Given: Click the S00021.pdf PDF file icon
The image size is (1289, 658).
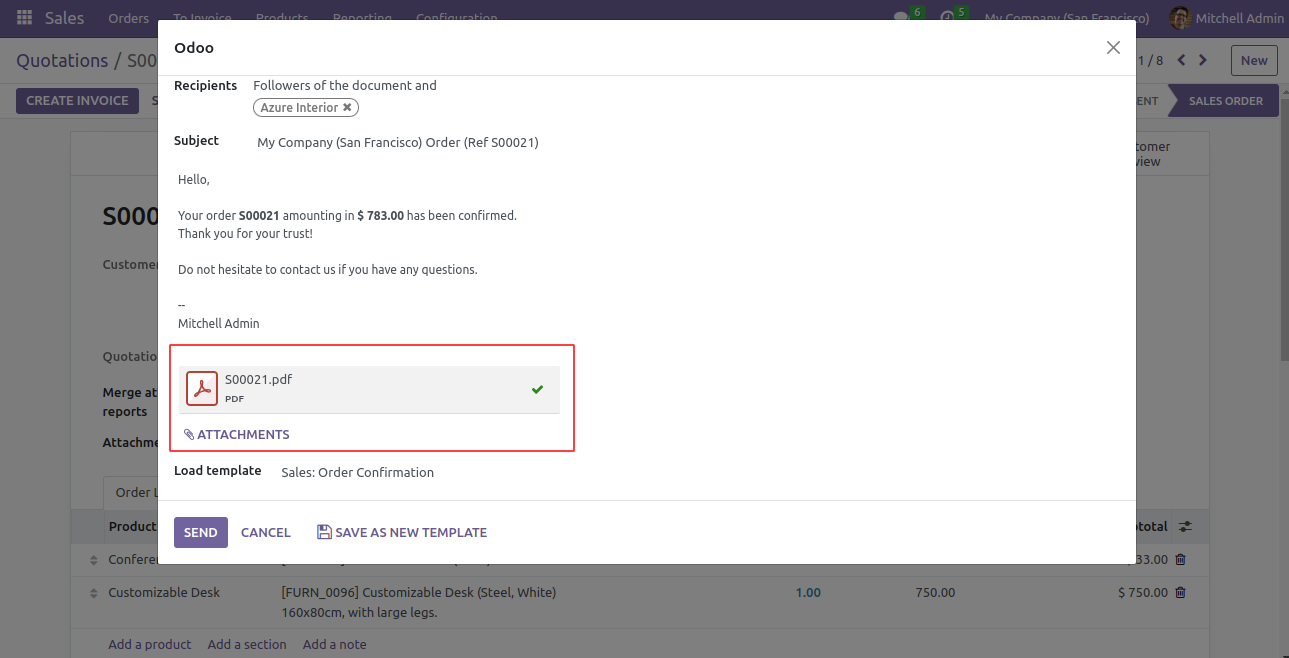Looking at the screenshot, I should click(202, 389).
